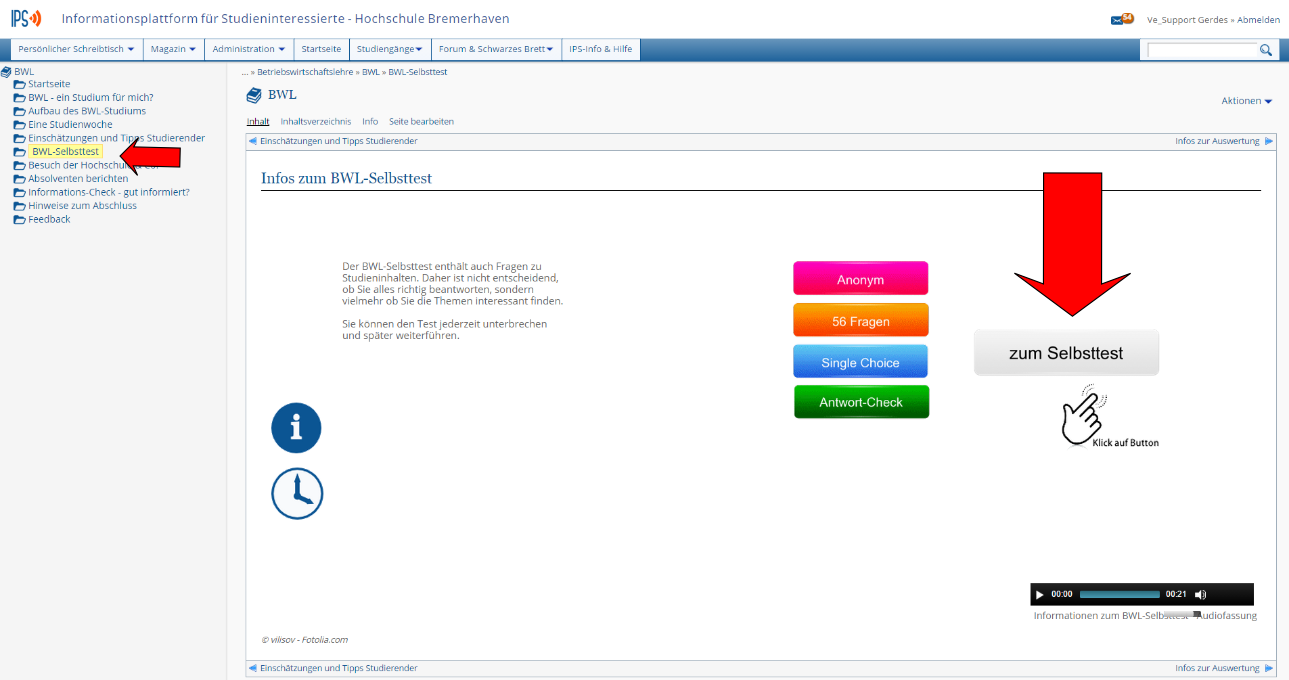Click the folder icon next to Feedback
This screenshot has width=1289, height=680.
[x=19, y=219]
